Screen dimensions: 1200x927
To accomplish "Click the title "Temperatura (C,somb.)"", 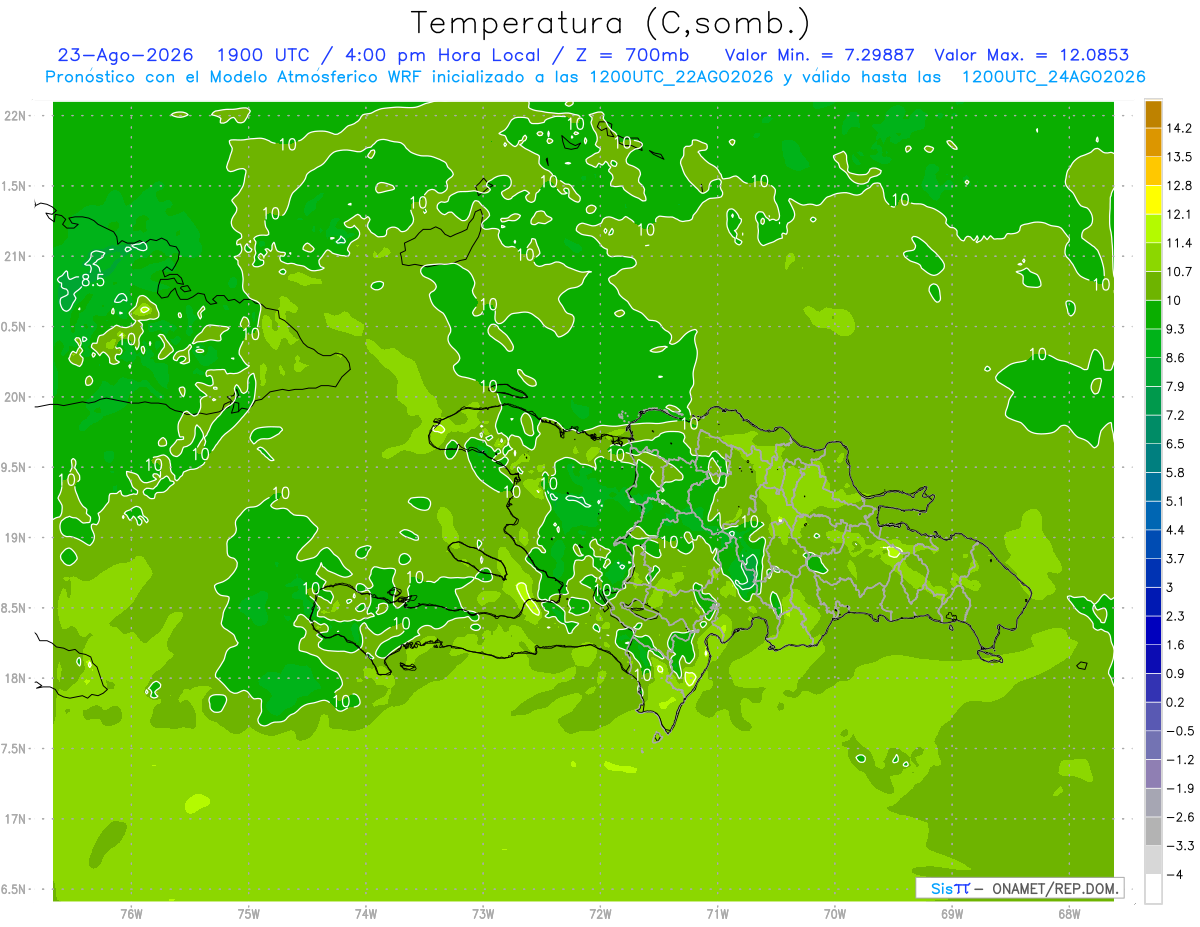I will 610,22.
